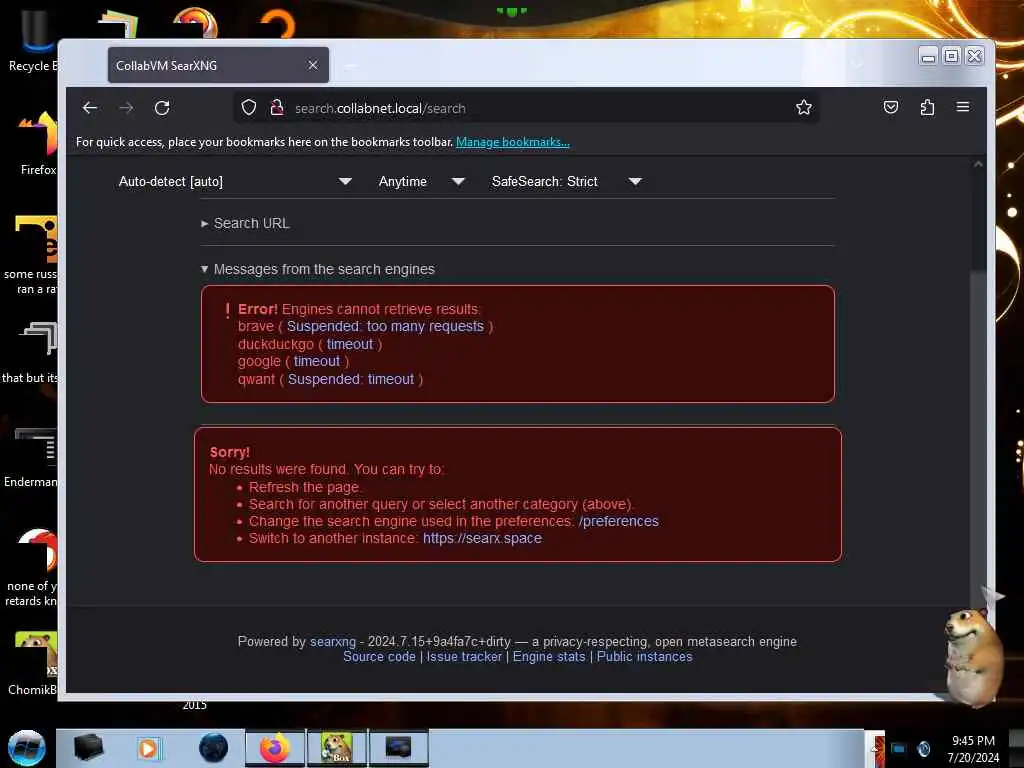Open the Issue tracker footer link

pos(464,656)
